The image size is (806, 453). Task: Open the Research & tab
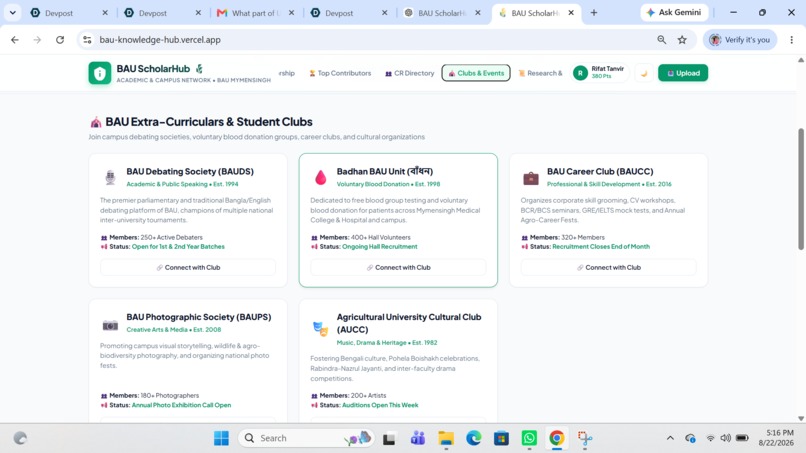(x=540, y=73)
